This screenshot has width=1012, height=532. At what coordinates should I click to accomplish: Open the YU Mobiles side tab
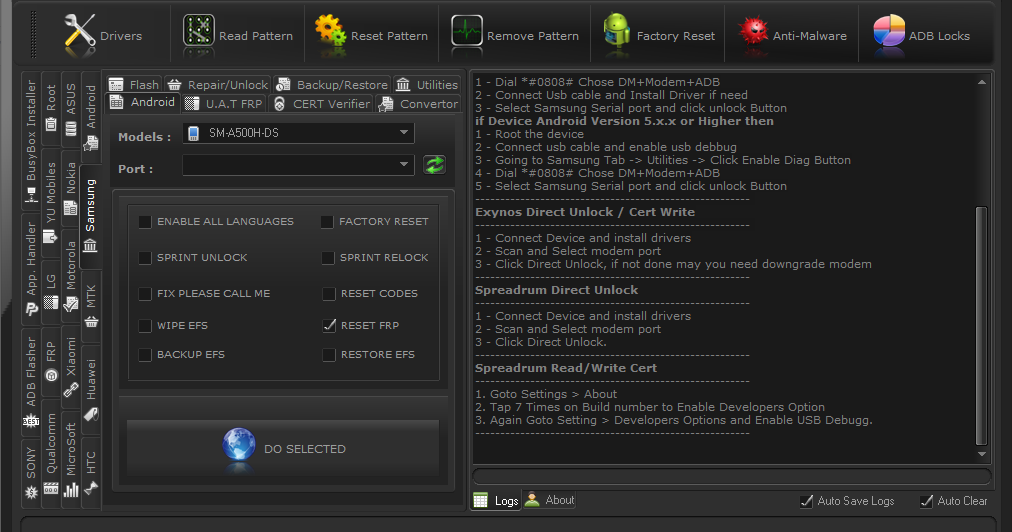coord(51,202)
